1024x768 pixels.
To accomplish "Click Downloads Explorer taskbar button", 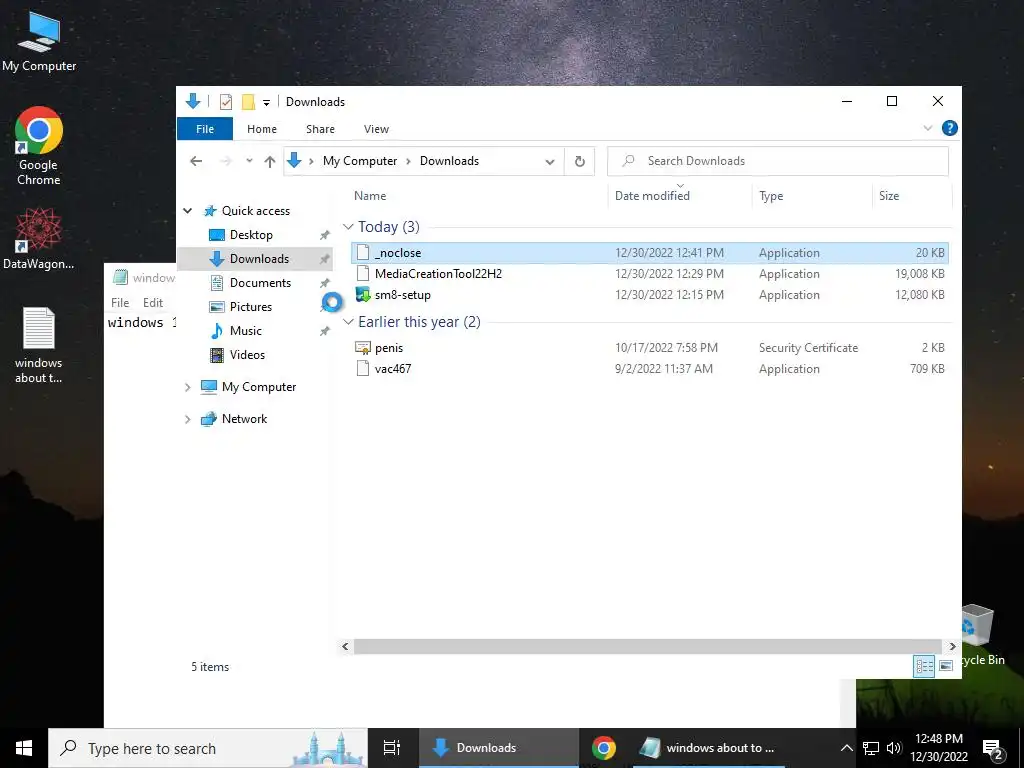I will click(498, 748).
